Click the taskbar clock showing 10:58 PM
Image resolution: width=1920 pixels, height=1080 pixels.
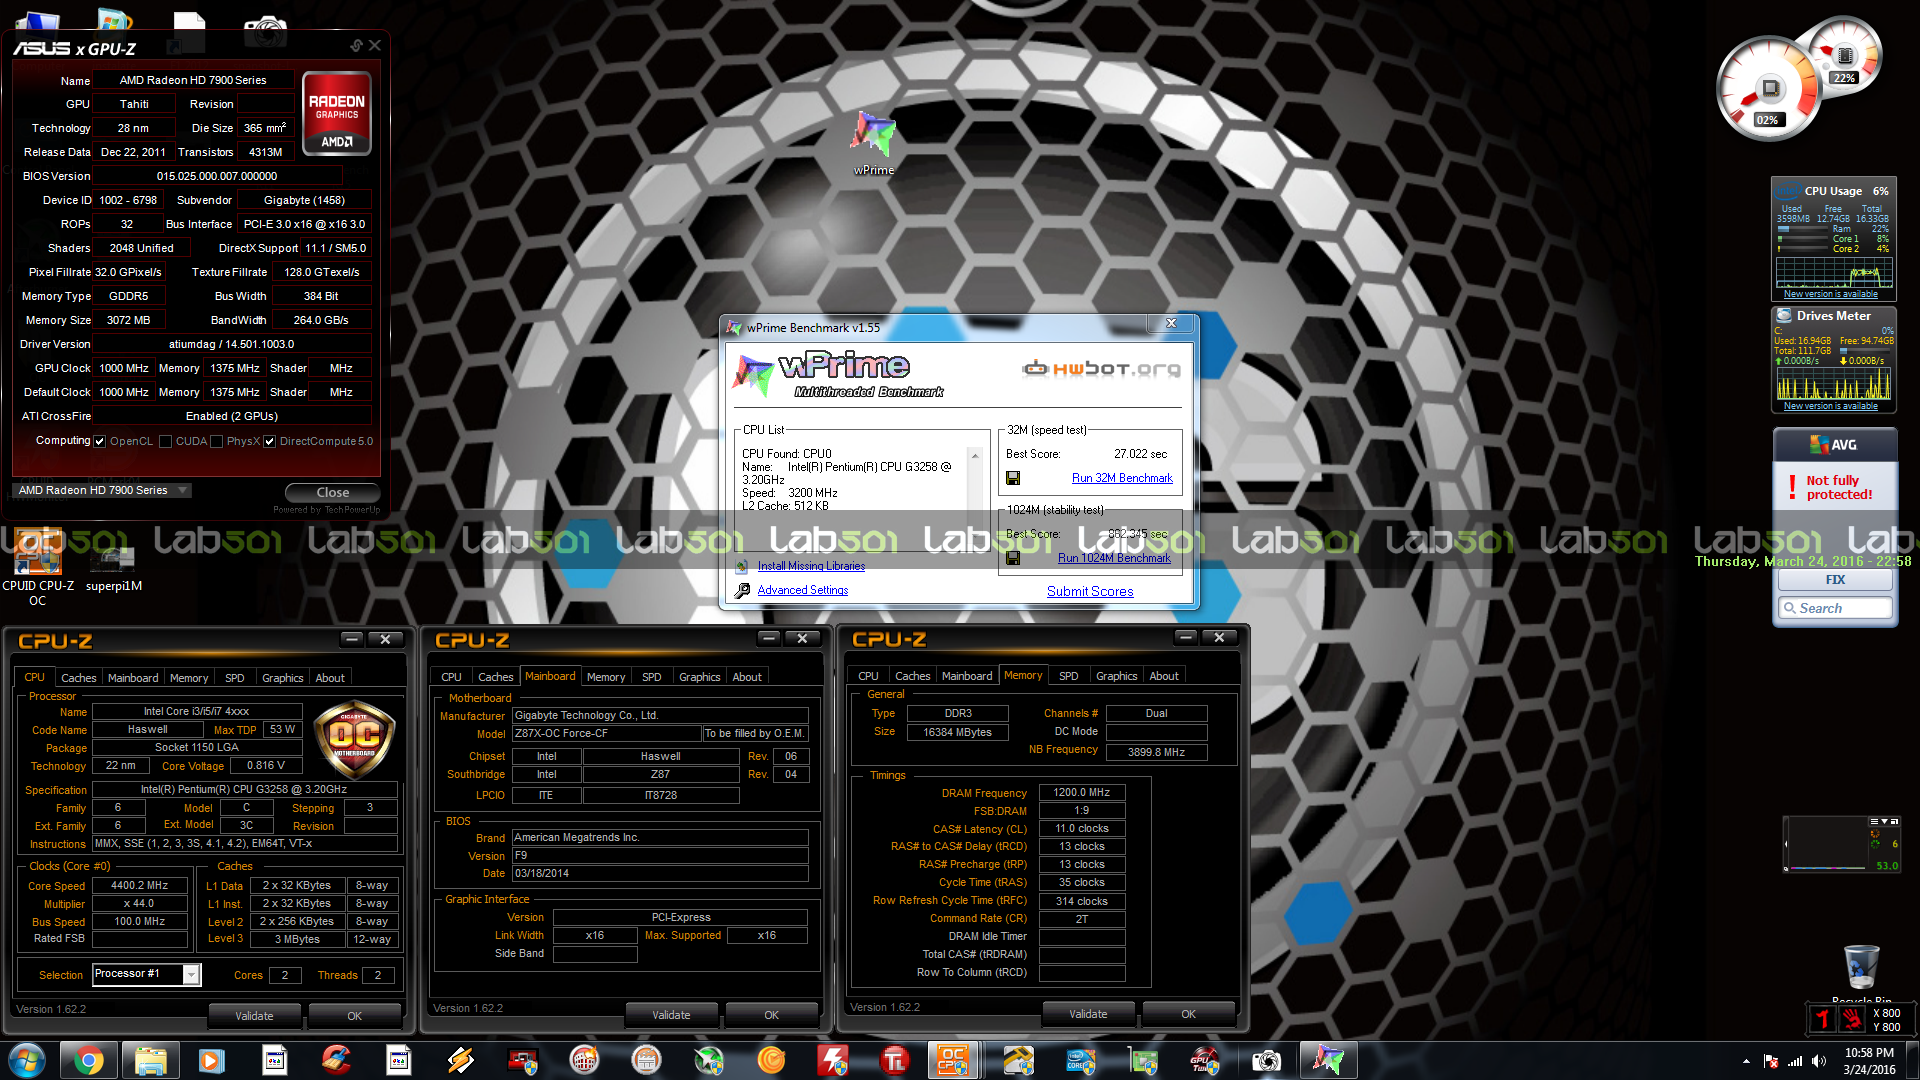1869,1061
